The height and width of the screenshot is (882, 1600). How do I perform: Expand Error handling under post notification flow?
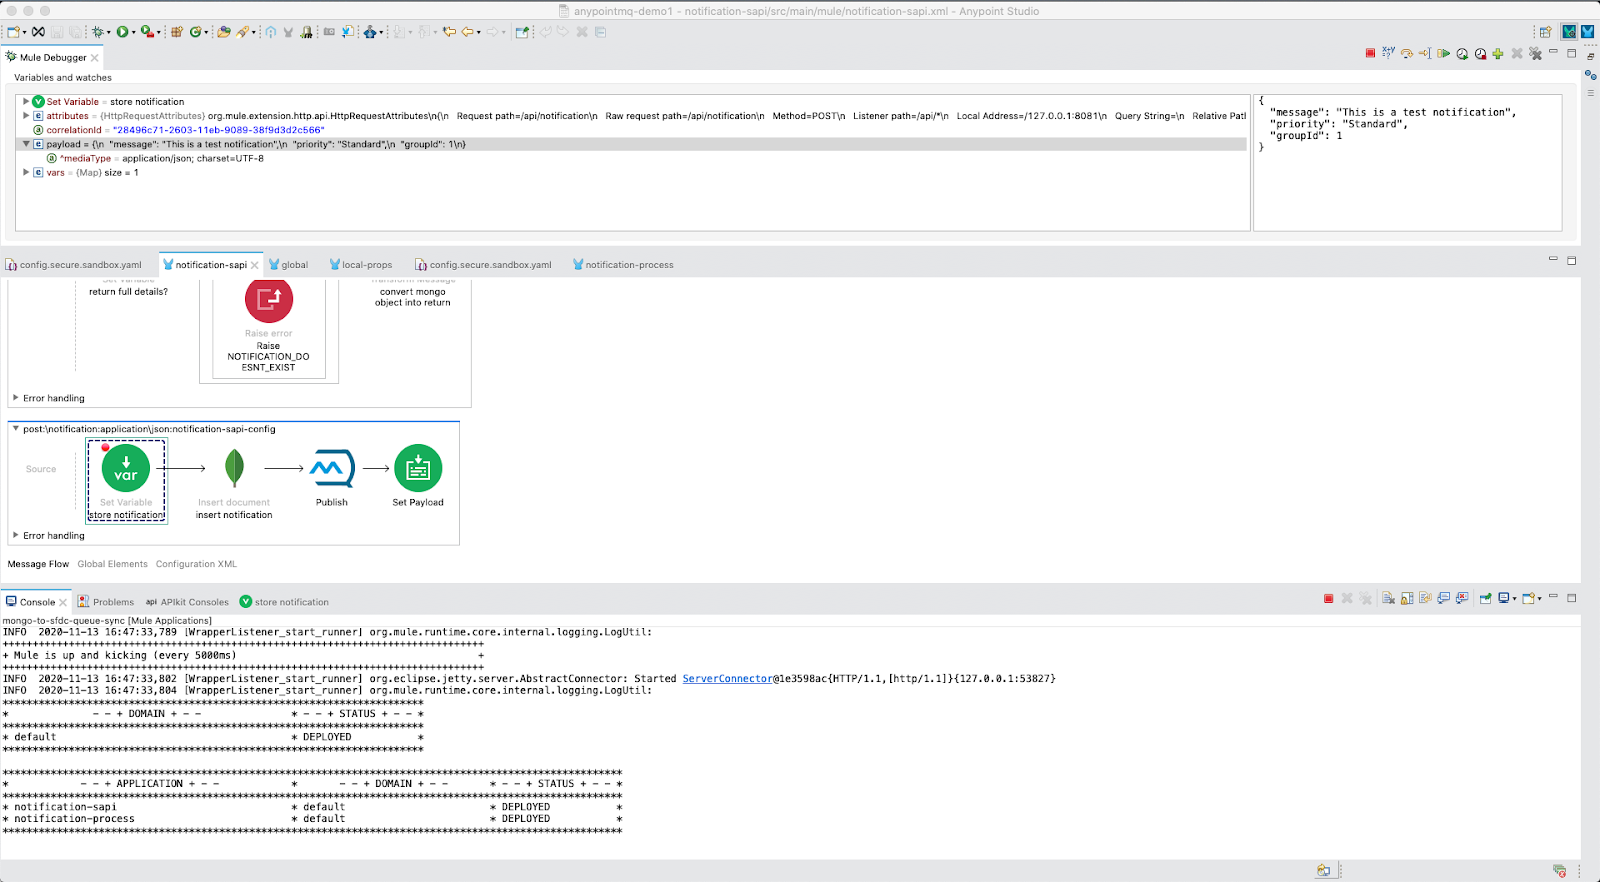click(x=16, y=535)
